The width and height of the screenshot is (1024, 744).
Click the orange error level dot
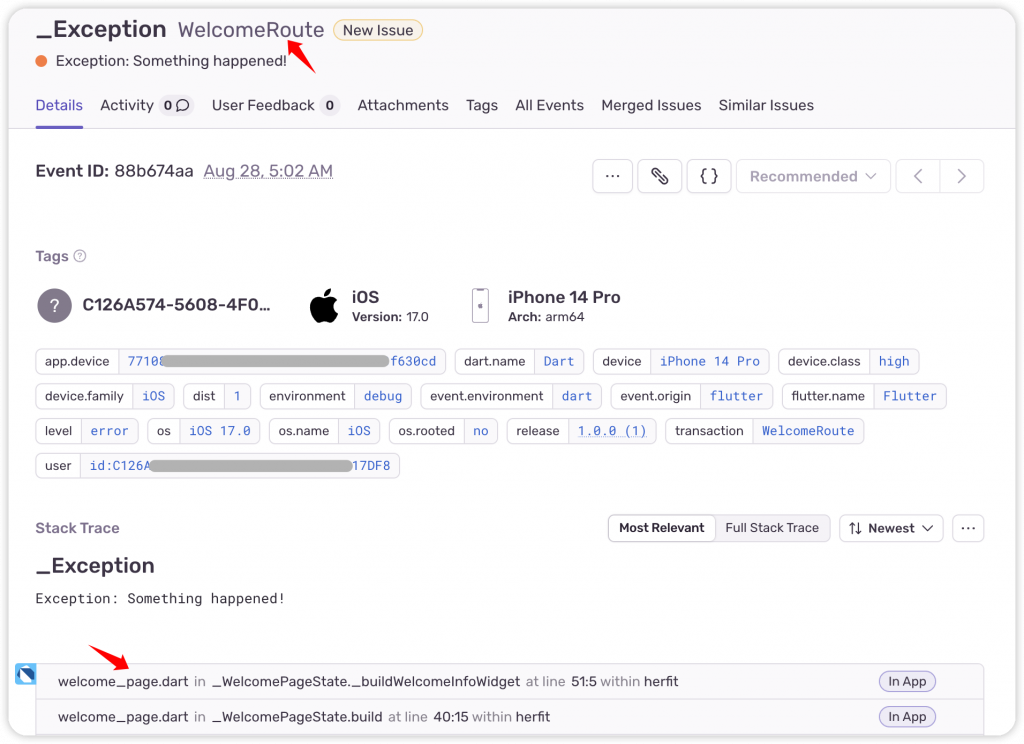point(41,61)
